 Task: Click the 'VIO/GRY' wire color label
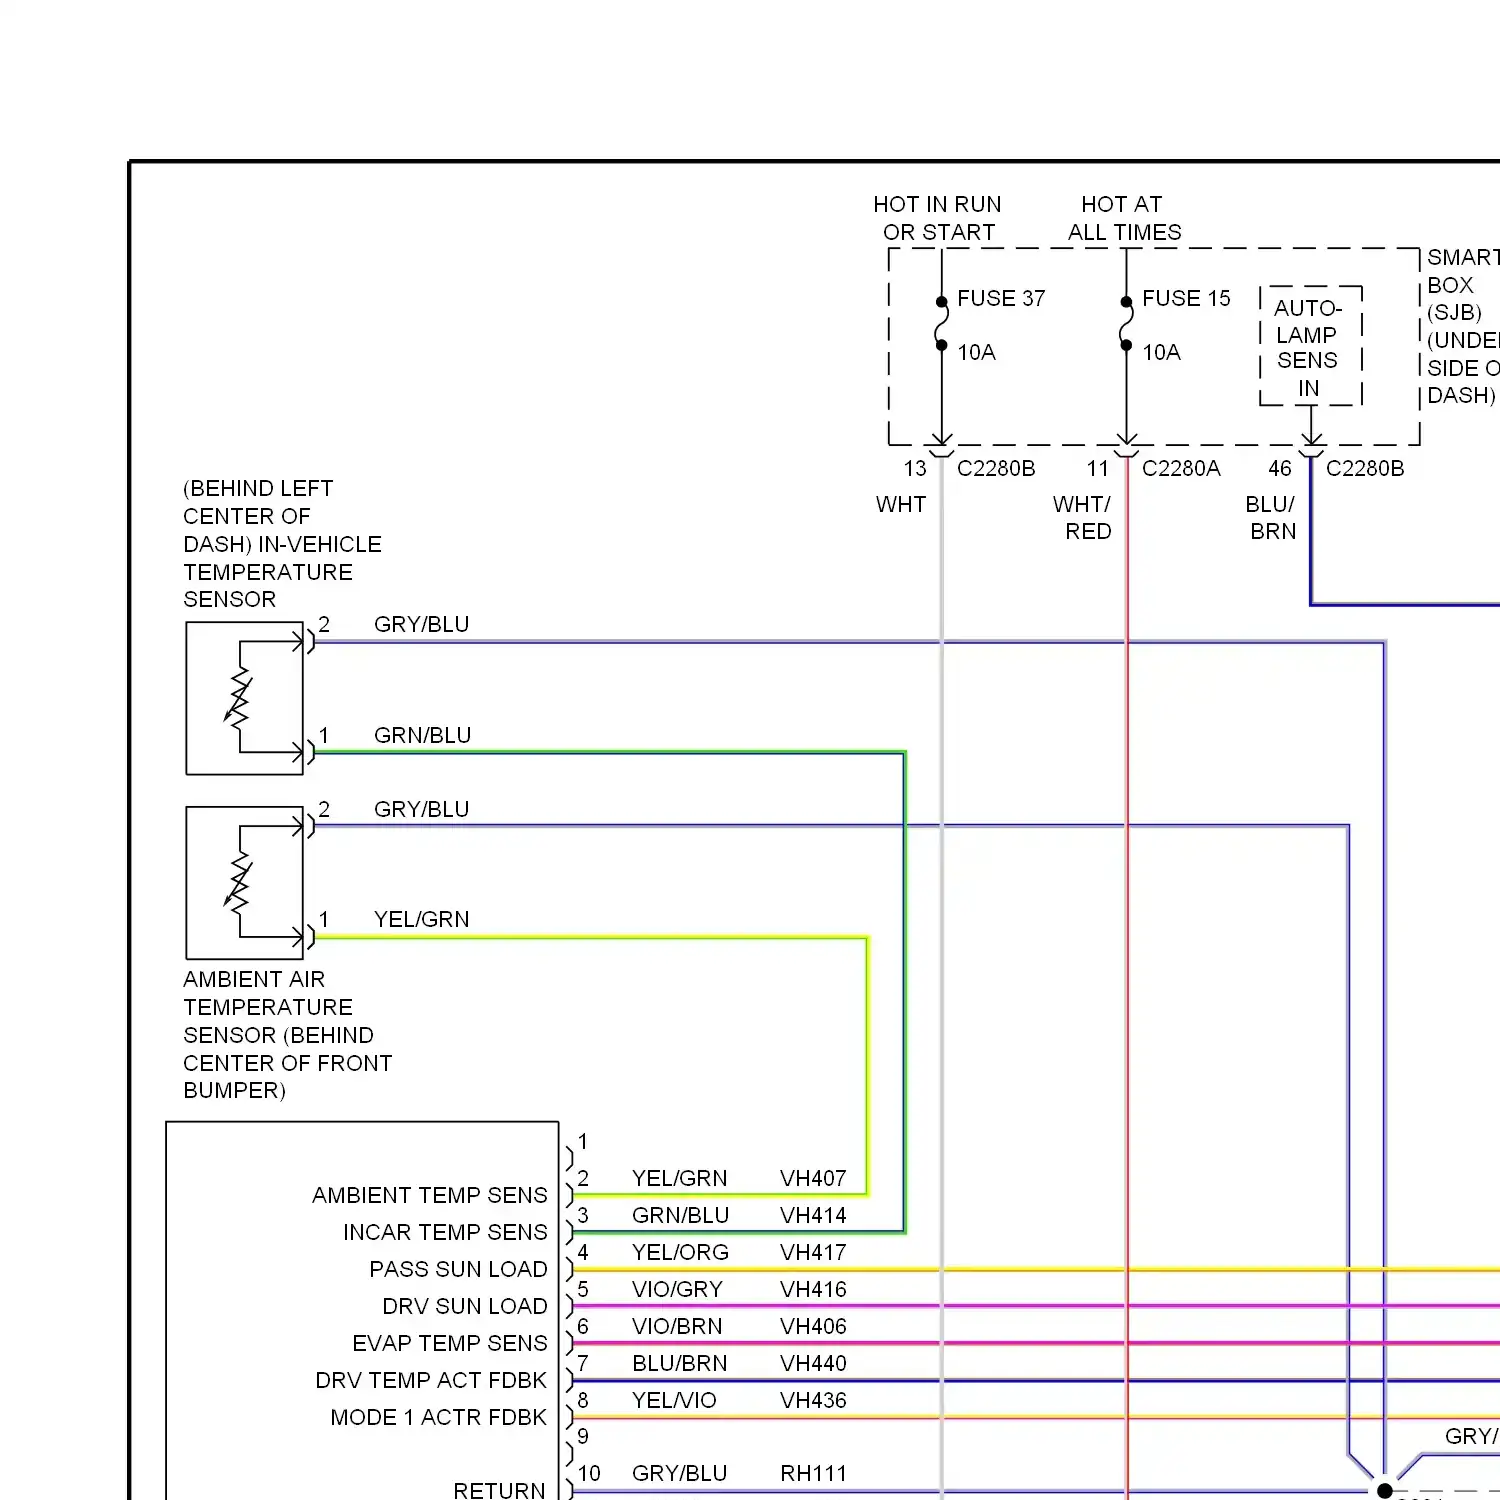pos(677,1289)
